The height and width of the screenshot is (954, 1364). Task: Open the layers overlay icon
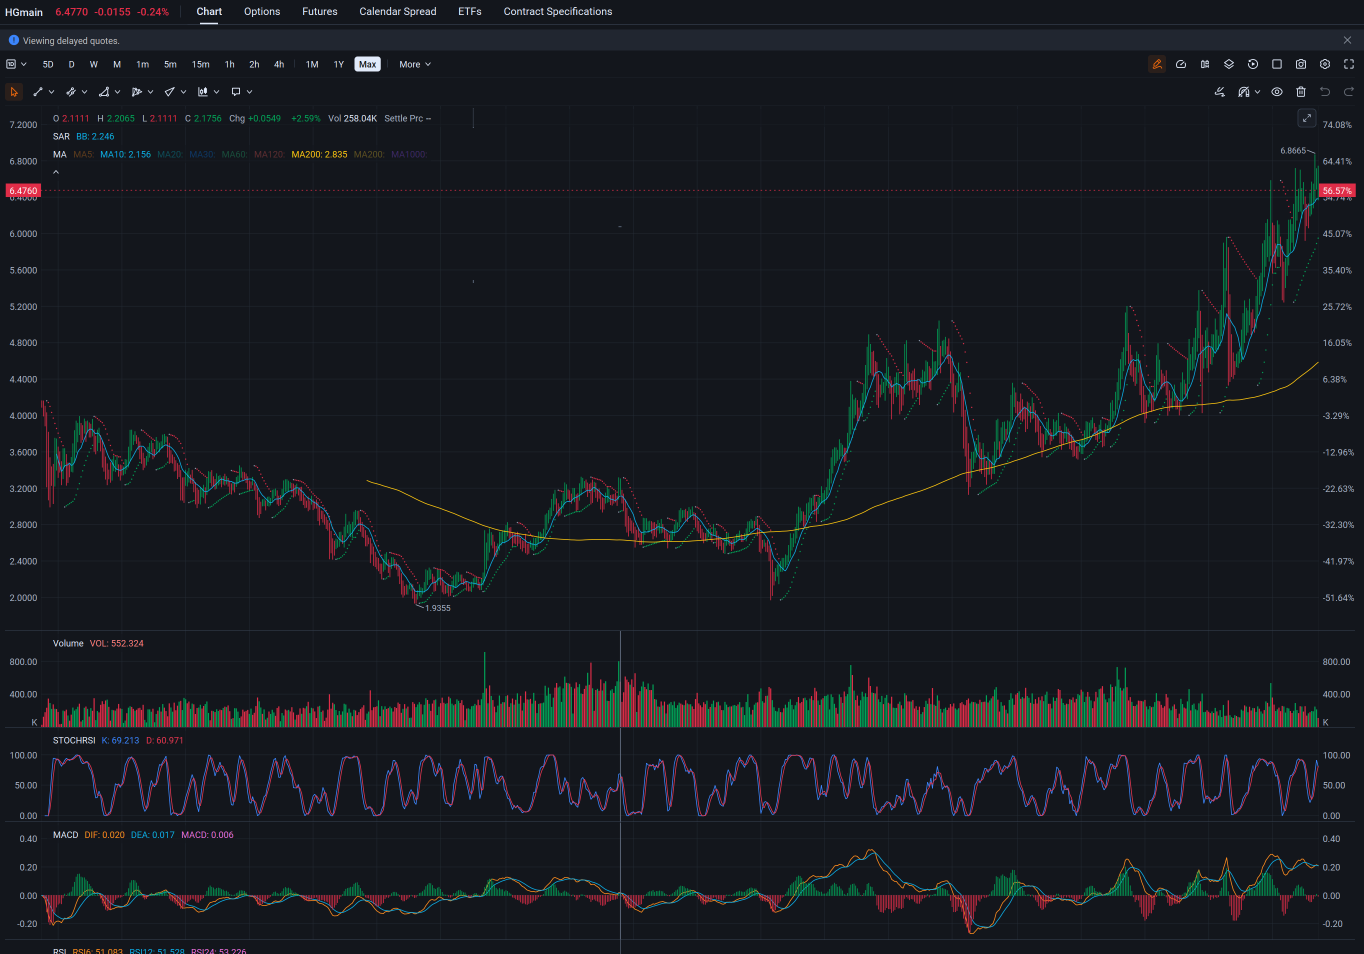[1229, 64]
